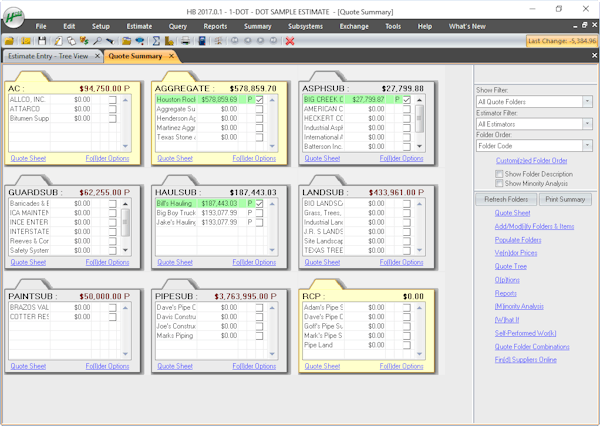Click the previous record navigation icon
This screenshot has width=600, height=426.
point(248,40)
